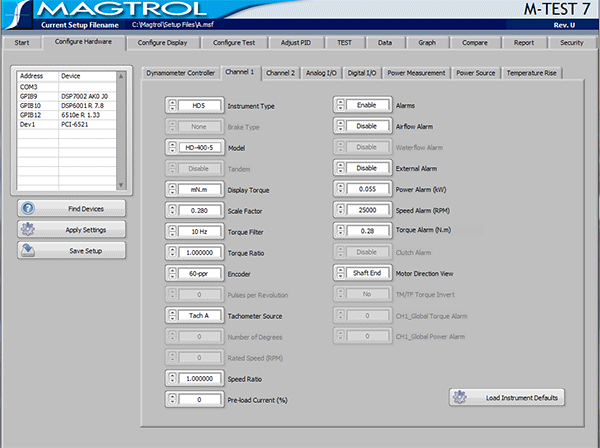600x448 pixels.
Task: Click the Instrument Type HD5 value field
Action: (x=199, y=106)
